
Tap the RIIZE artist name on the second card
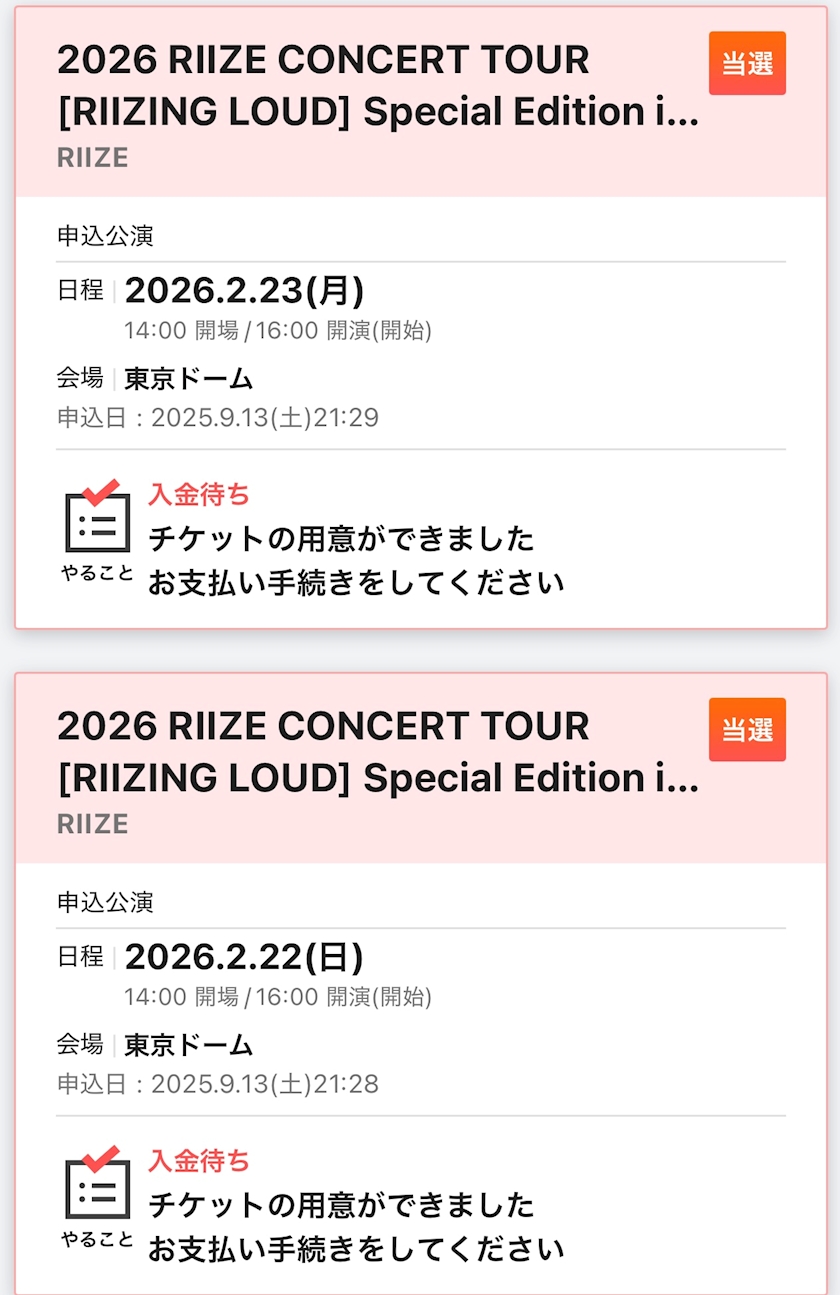[x=93, y=824]
